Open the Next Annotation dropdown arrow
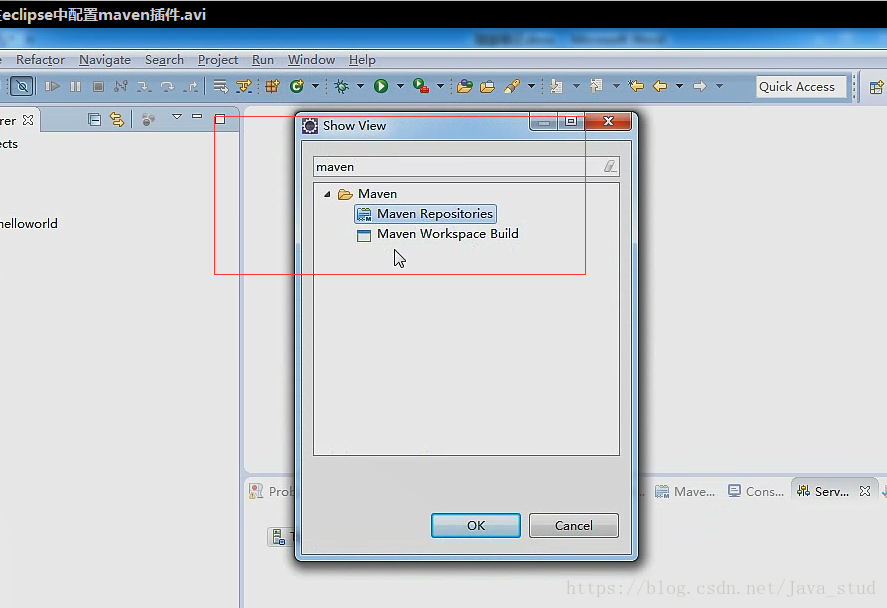The height and width of the screenshot is (608, 887). point(576,87)
